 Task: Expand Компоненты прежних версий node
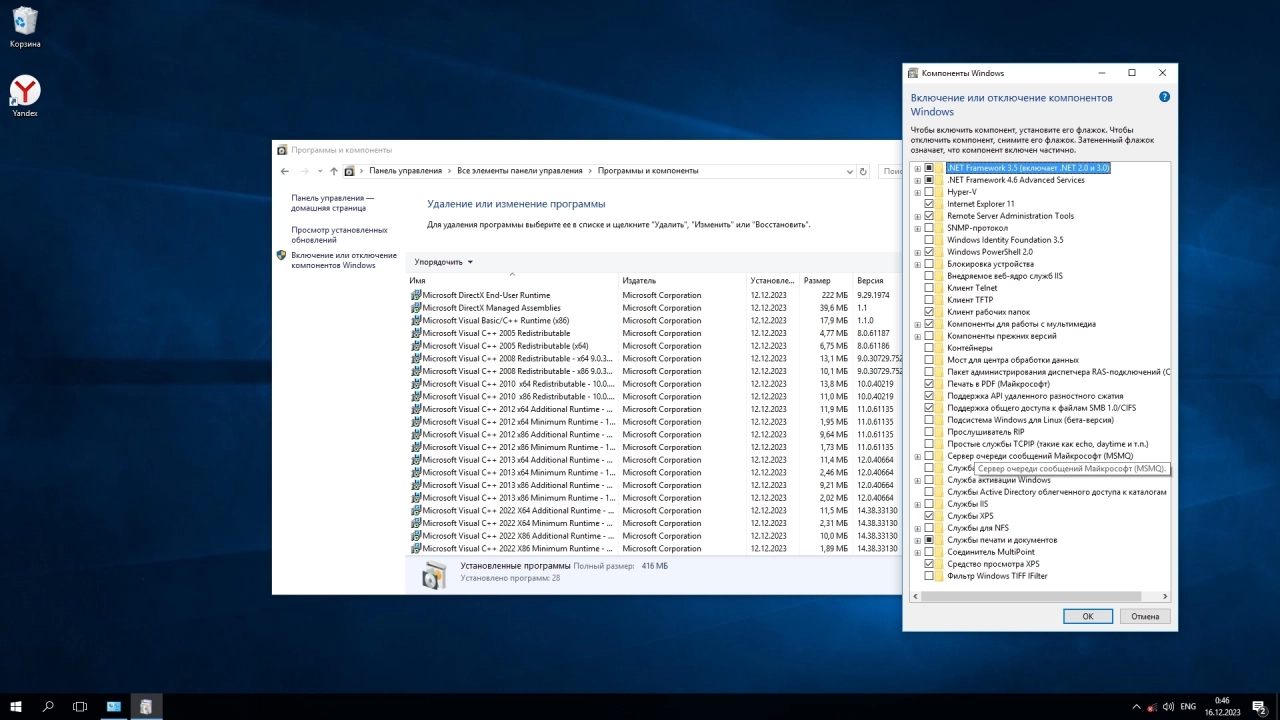(917, 336)
